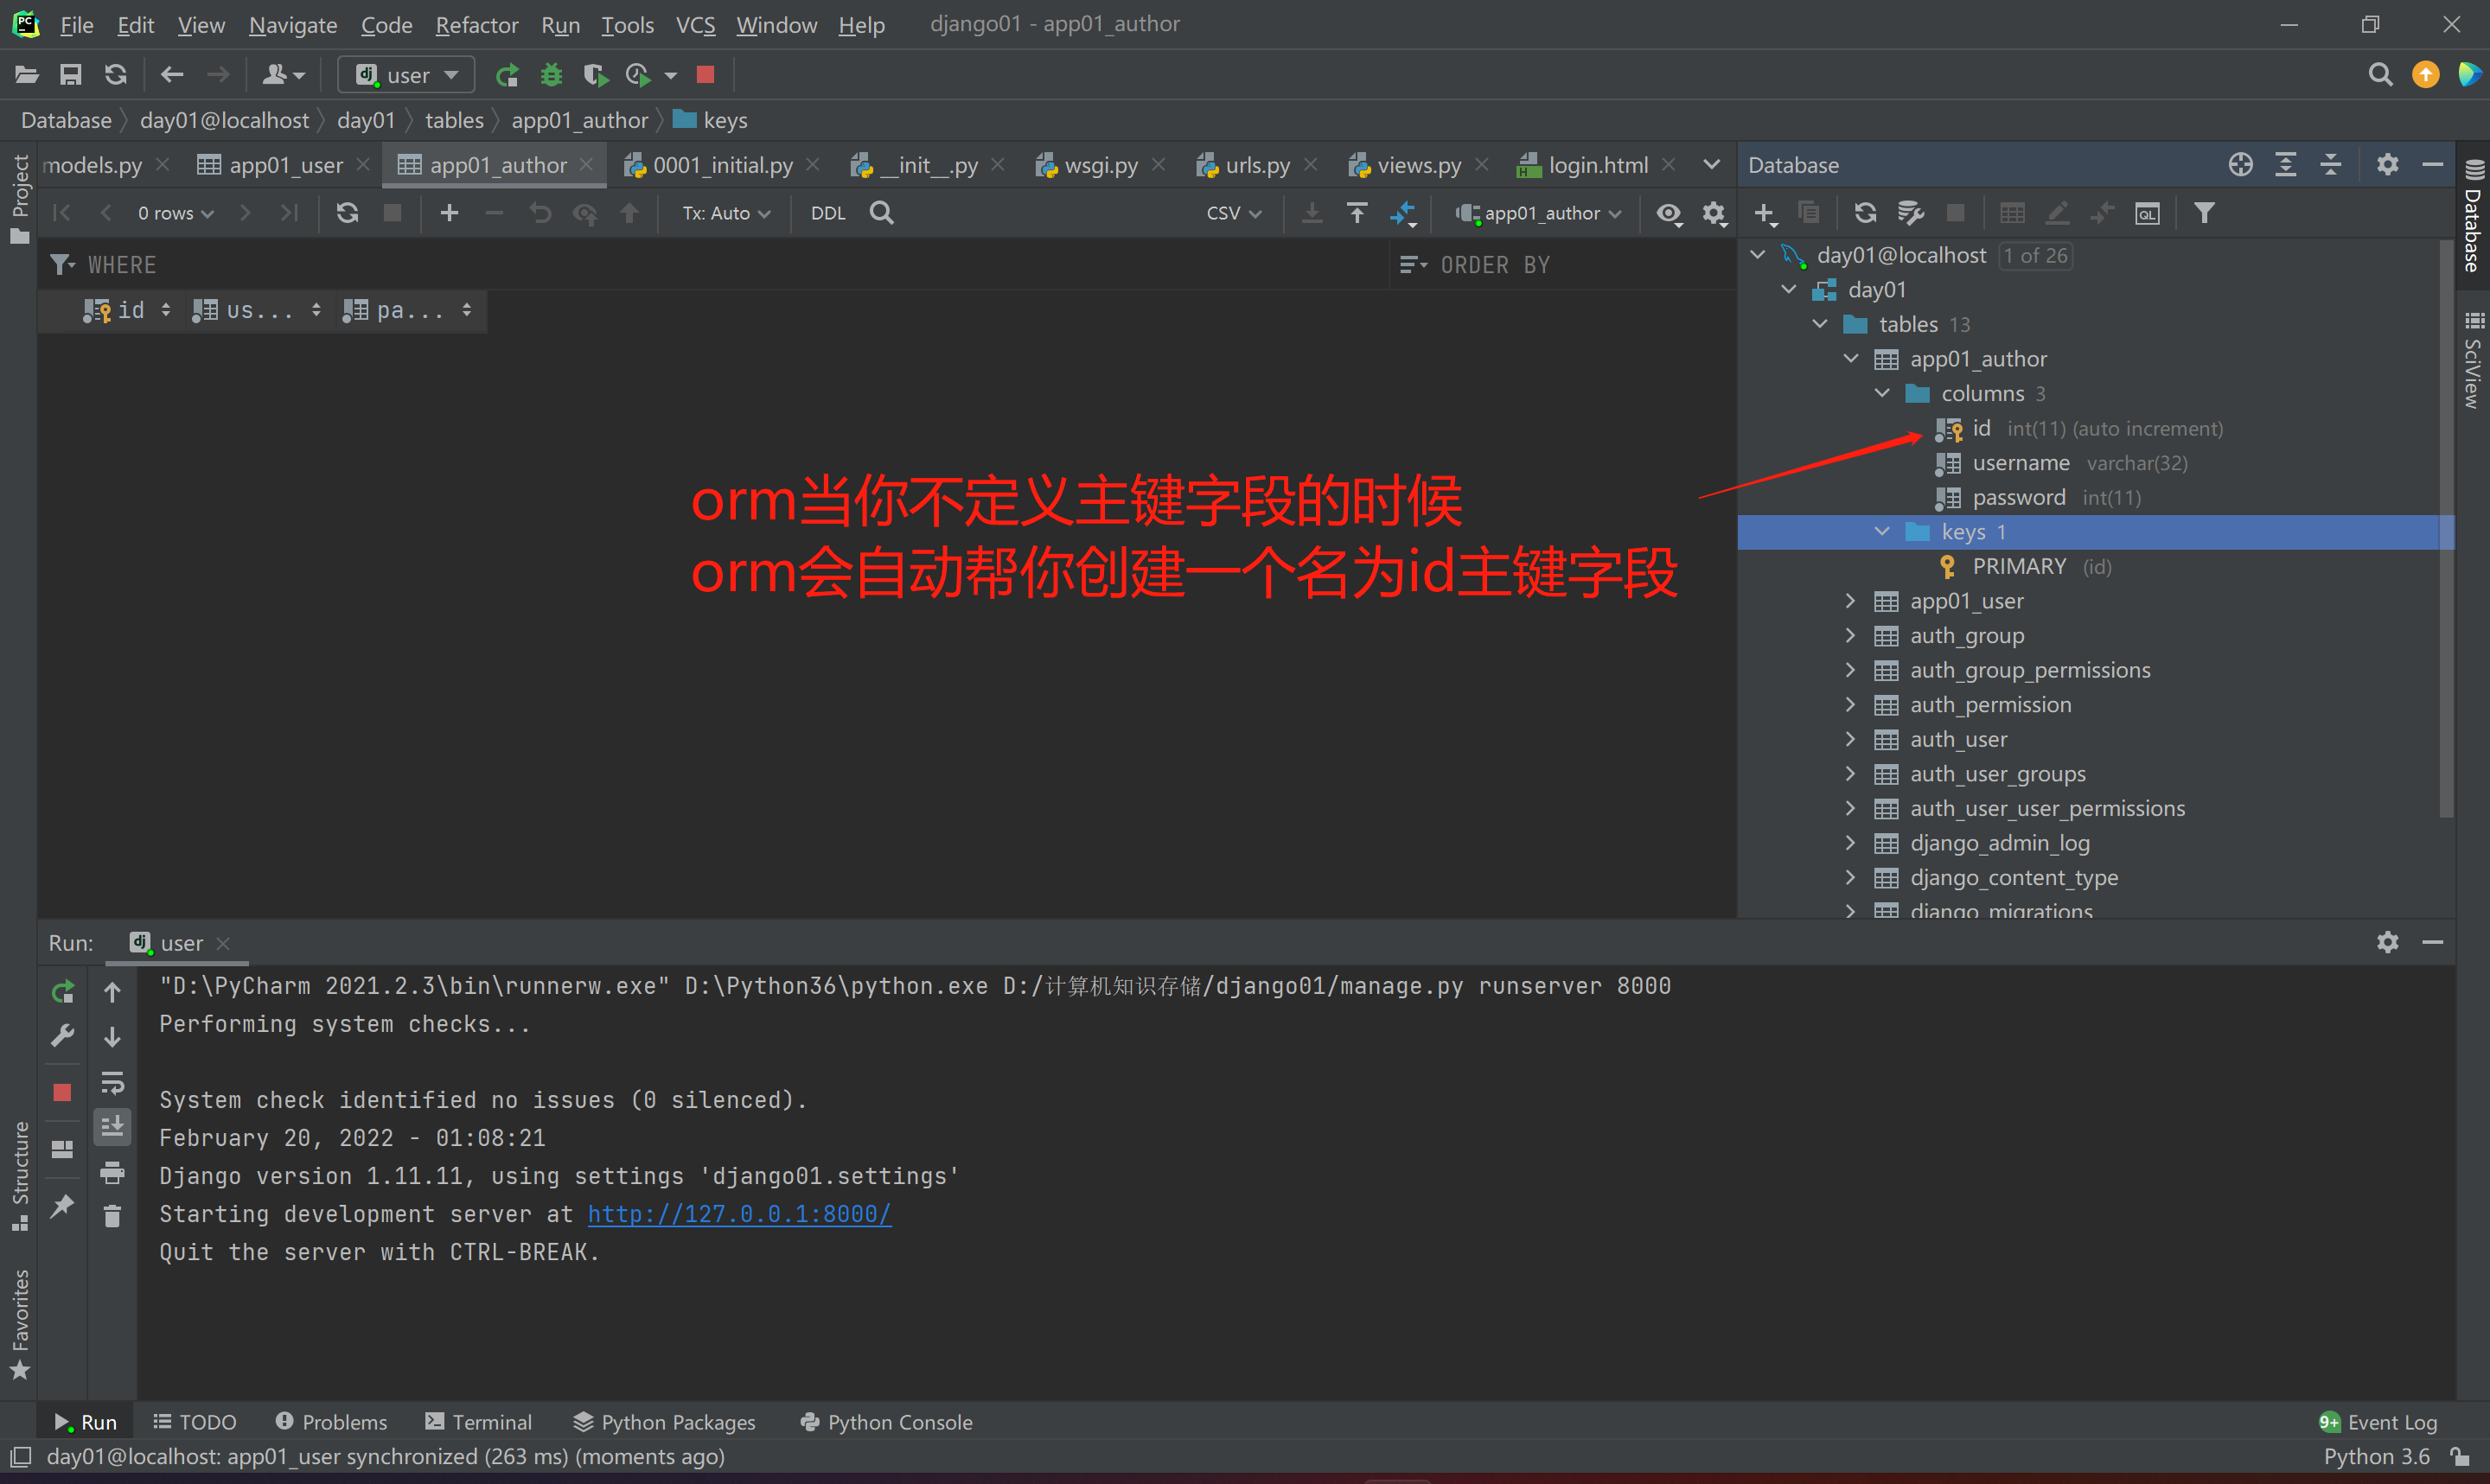Click the import data upload icon
This screenshot has height=1484, width=2490.
pyautogui.click(x=1357, y=213)
